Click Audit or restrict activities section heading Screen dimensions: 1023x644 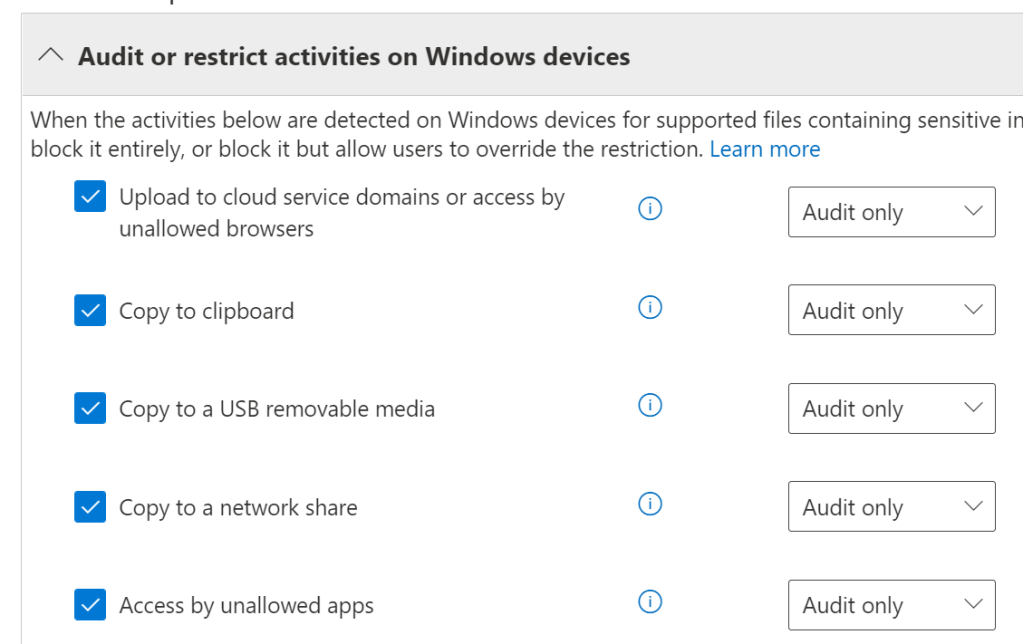pos(354,56)
